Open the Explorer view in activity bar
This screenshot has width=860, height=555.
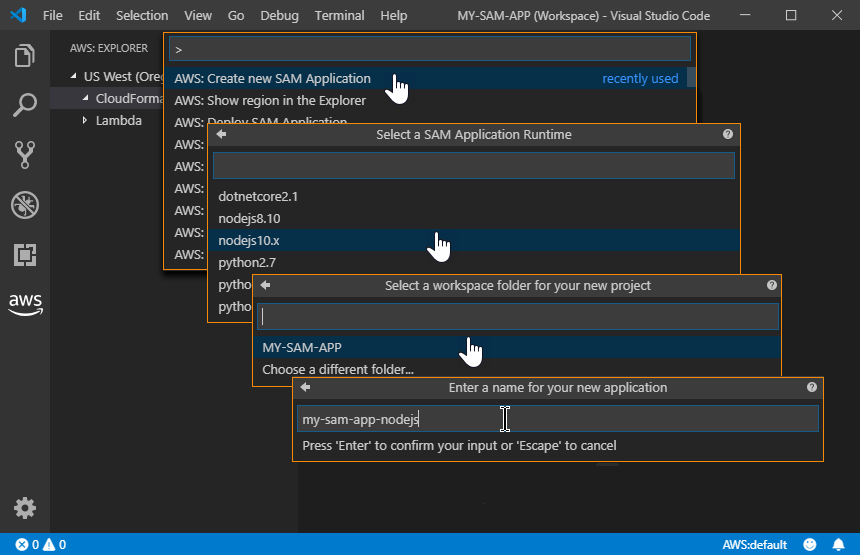(x=25, y=56)
